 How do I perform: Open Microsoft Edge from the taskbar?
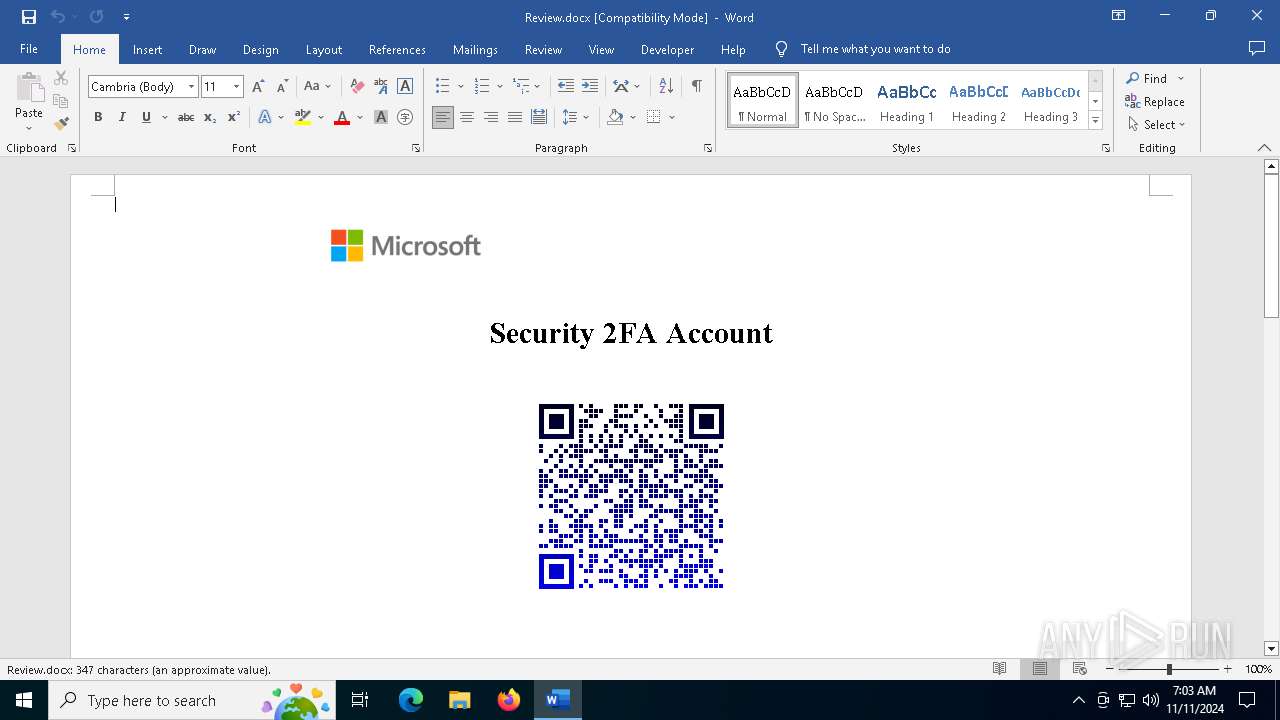[411, 700]
